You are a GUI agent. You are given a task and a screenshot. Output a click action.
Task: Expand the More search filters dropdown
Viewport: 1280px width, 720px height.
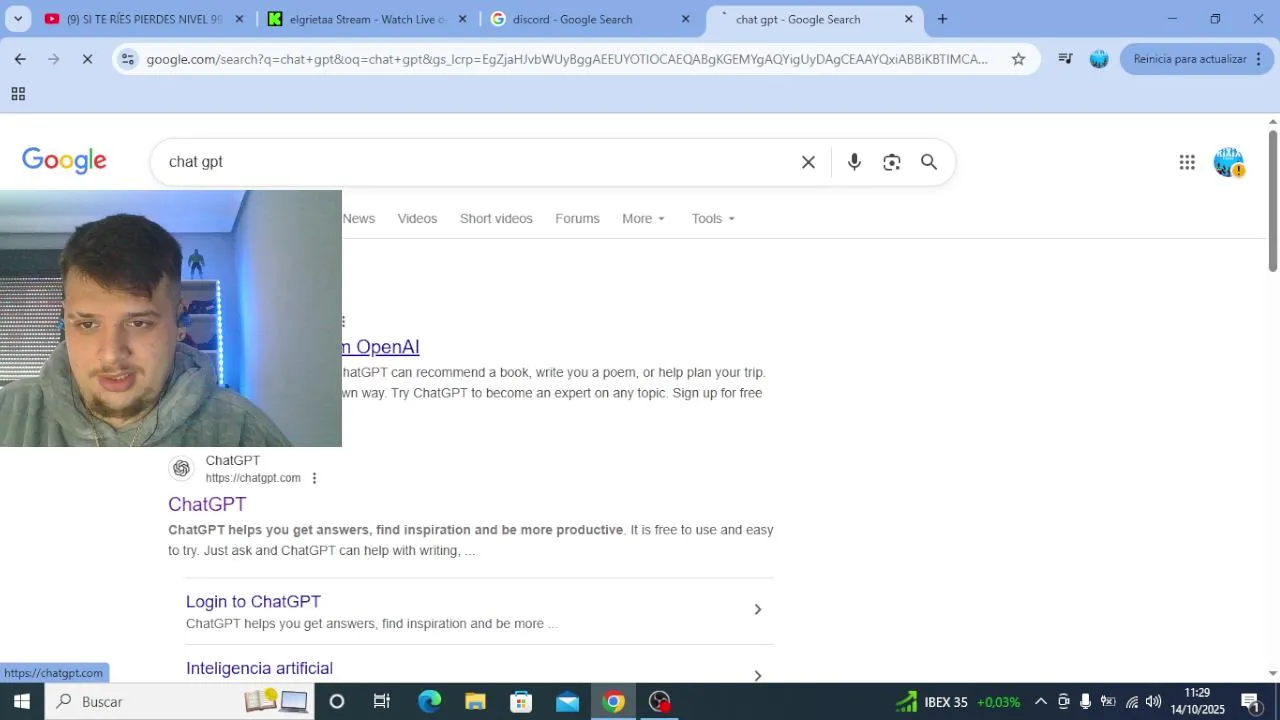(x=643, y=218)
